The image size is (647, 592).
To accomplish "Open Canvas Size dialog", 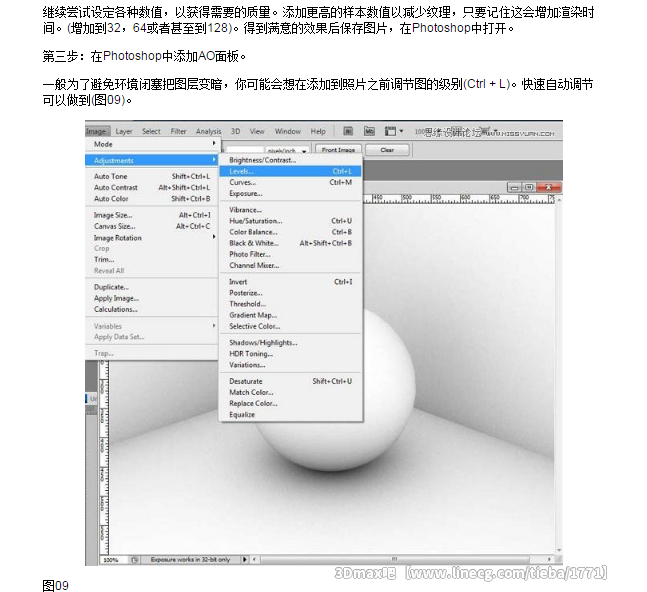I will tap(151, 226).
